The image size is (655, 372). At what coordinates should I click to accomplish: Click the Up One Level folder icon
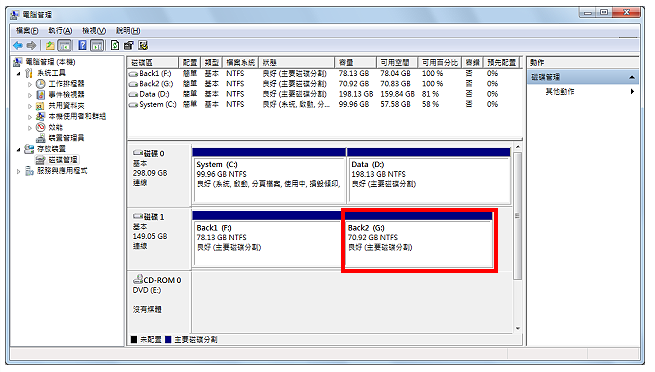pyautogui.click(x=50, y=46)
